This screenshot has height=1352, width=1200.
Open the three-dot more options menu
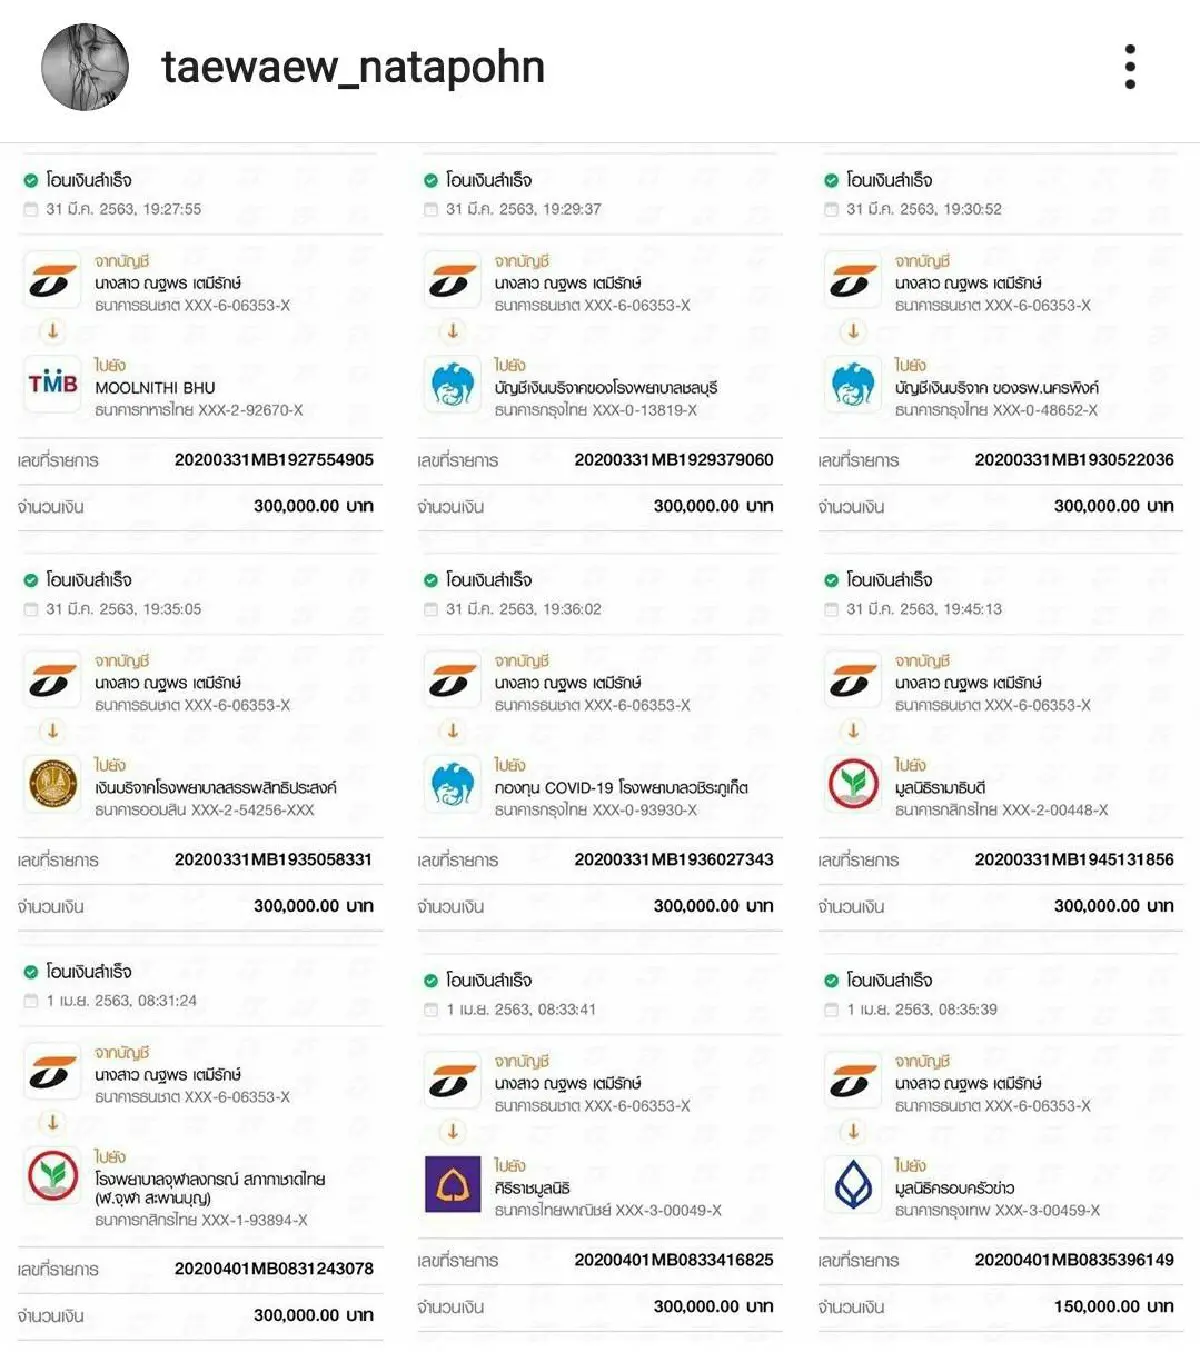click(1130, 67)
